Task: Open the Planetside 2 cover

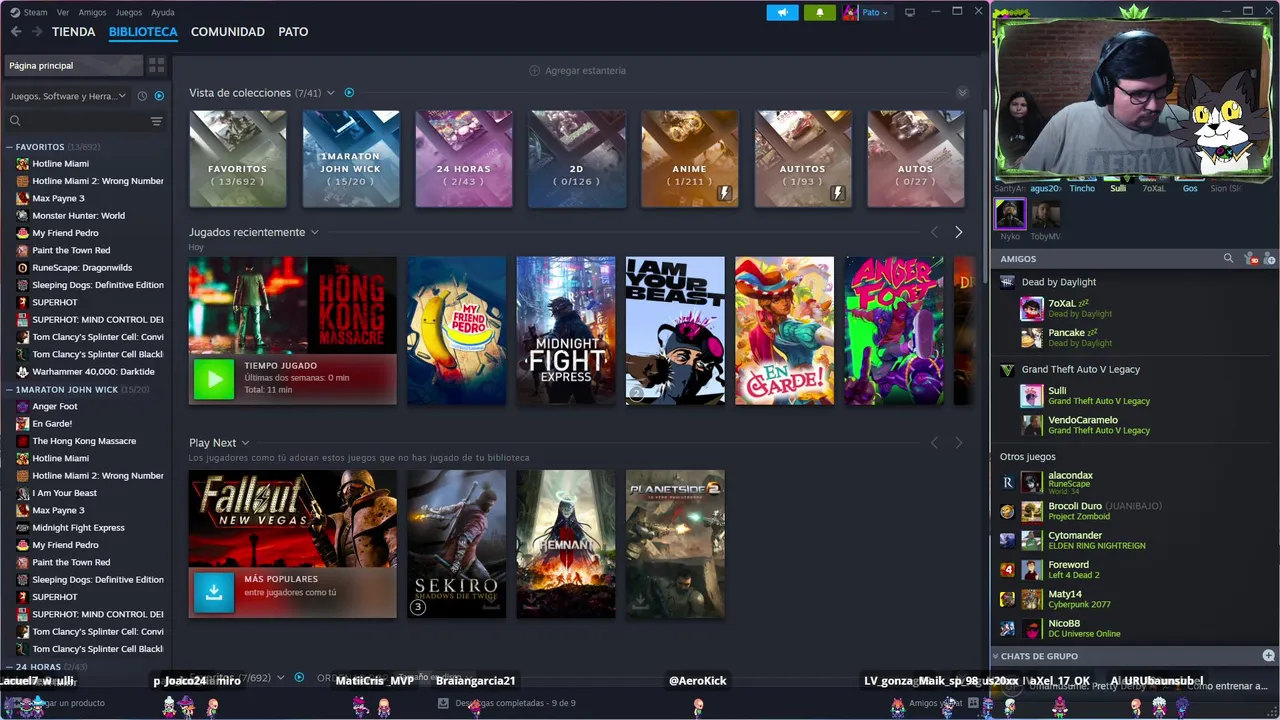Action: coord(675,544)
